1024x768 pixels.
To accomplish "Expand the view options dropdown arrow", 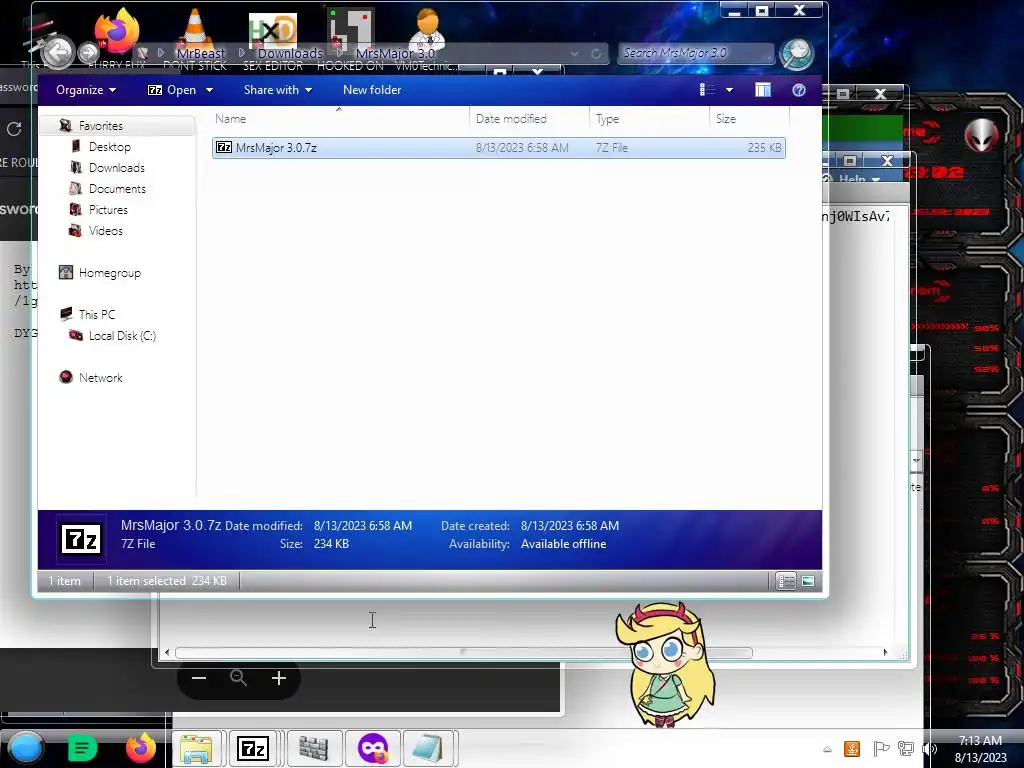I will [x=729, y=90].
